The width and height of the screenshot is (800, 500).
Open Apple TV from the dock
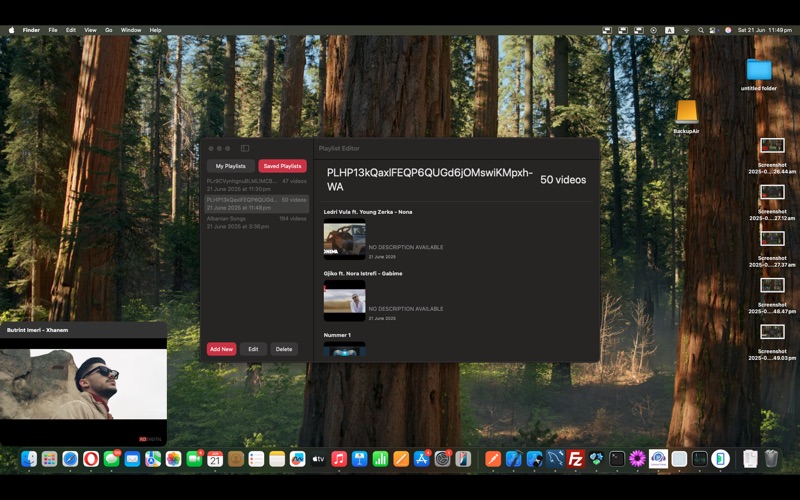[x=318, y=459]
